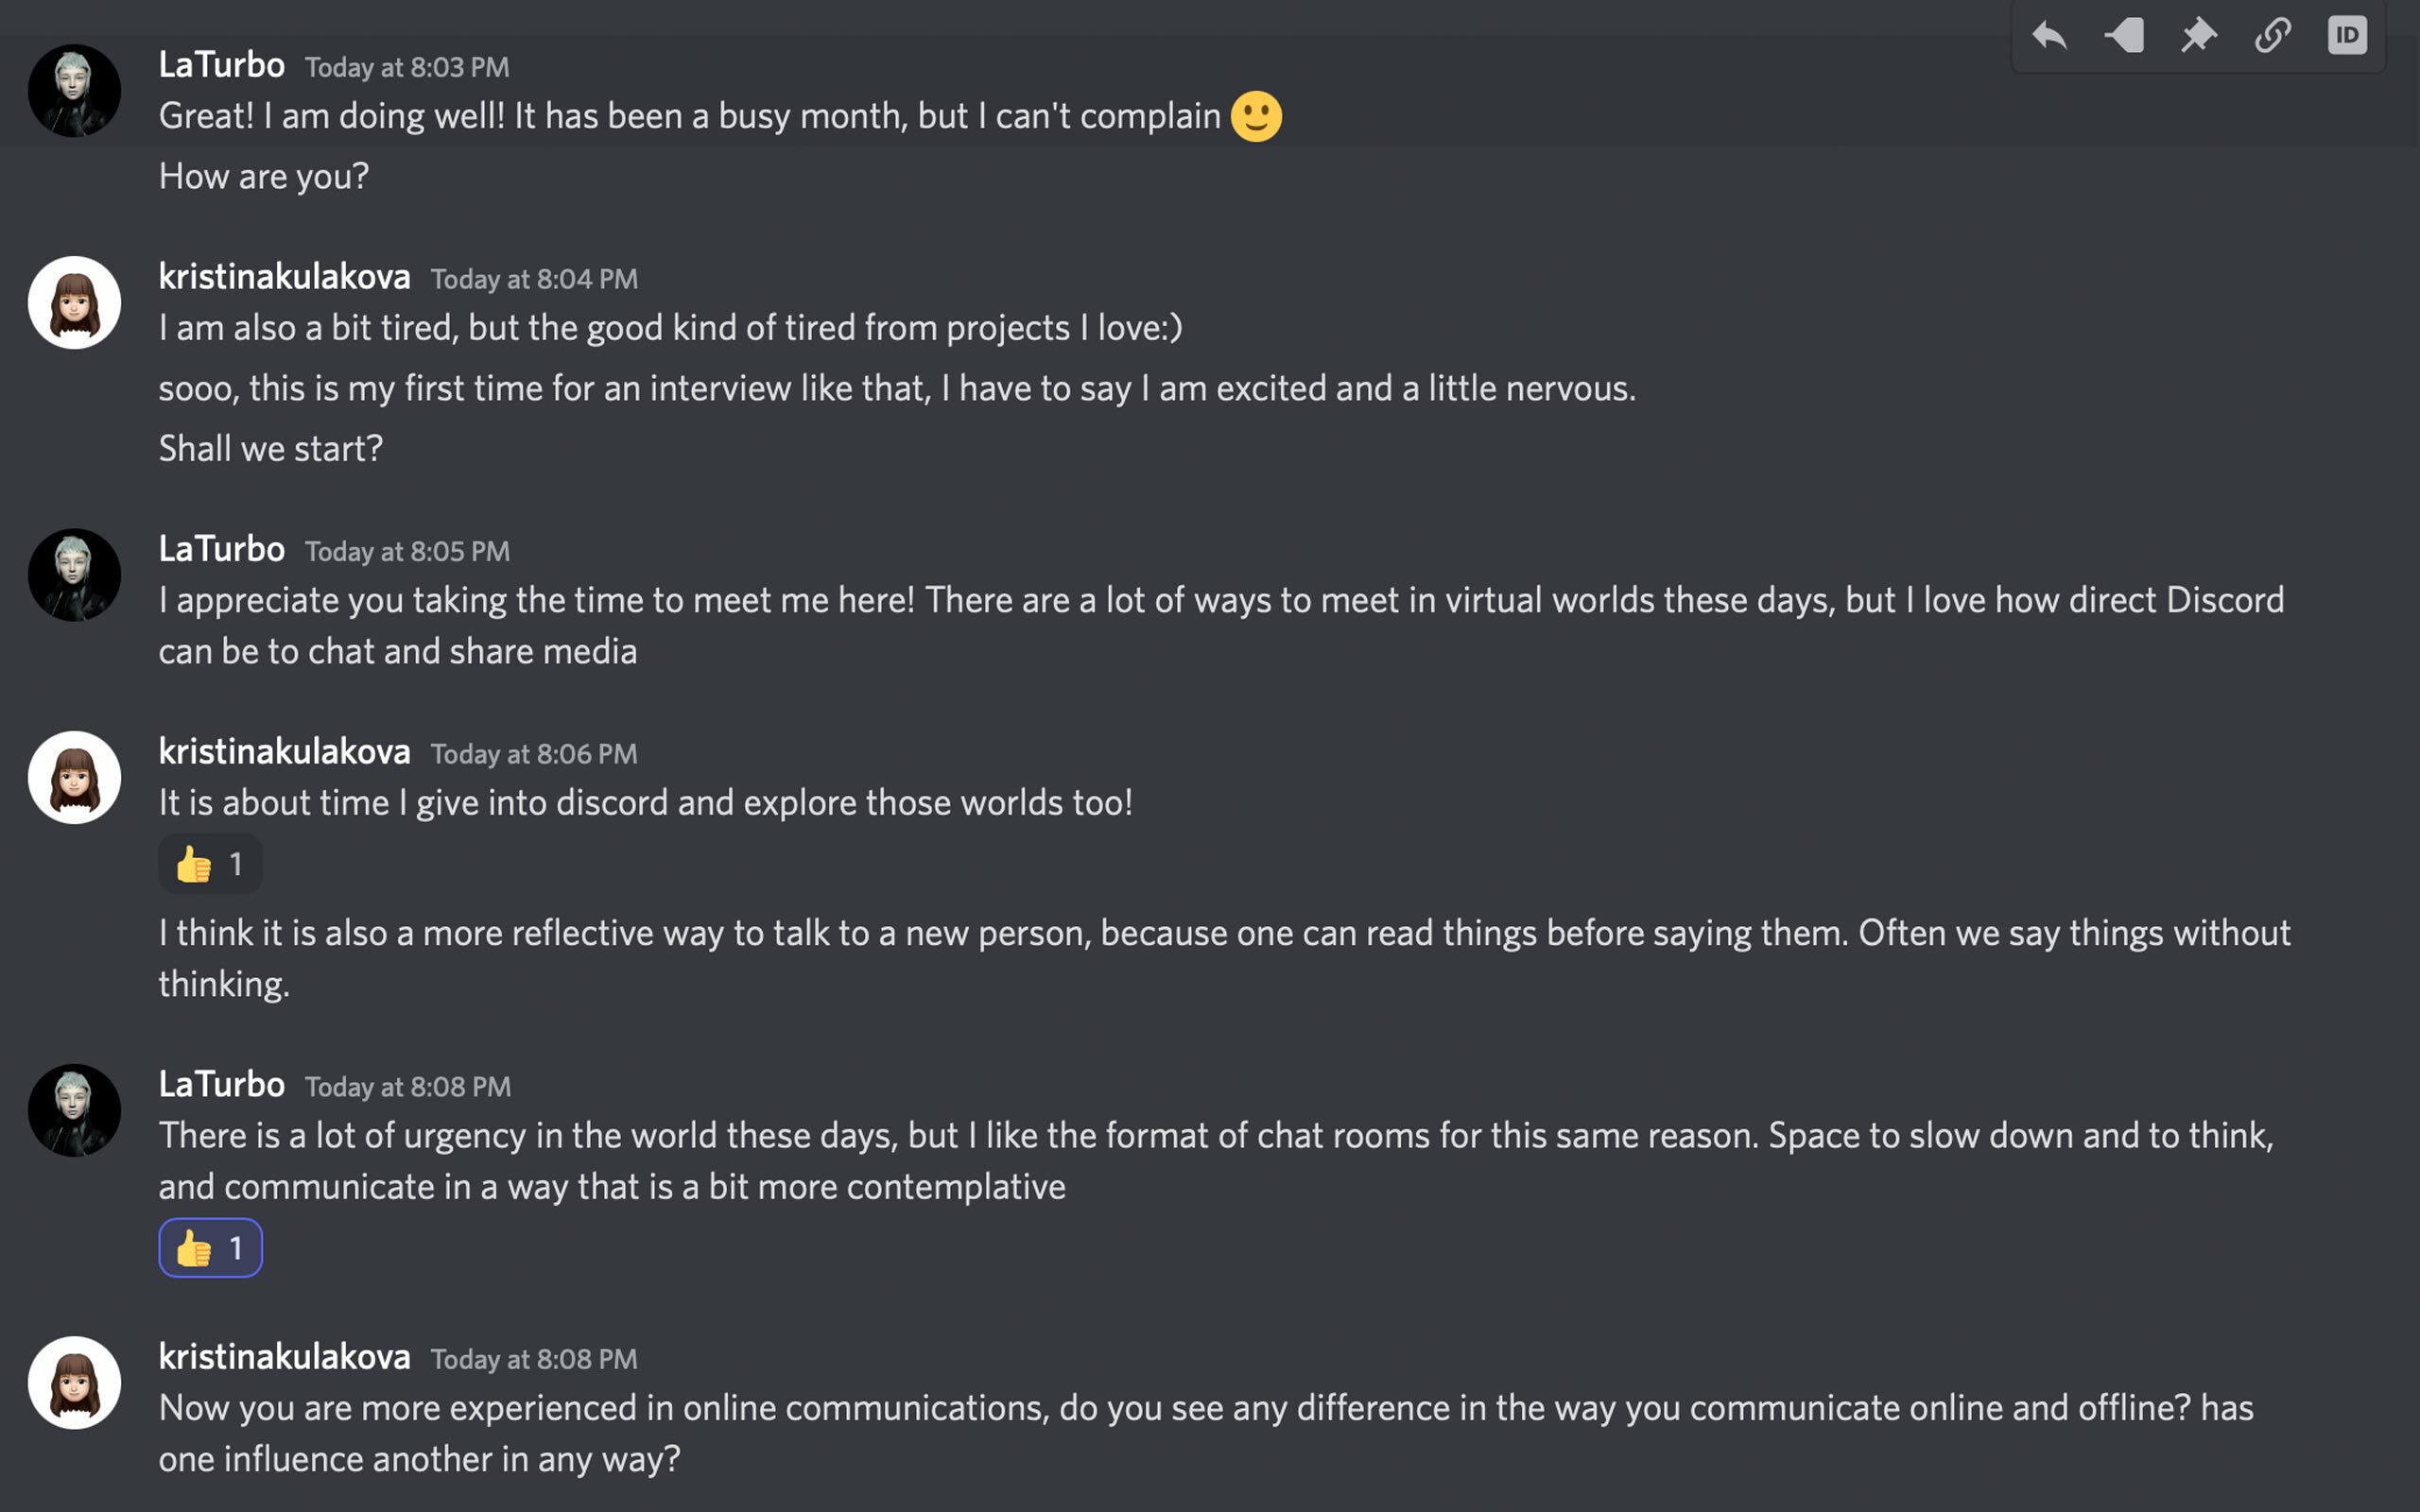Click LaTurbo's avatar on the 8:05 PM message
The width and height of the screenshot is (2420, 1512).
point(74,575)
